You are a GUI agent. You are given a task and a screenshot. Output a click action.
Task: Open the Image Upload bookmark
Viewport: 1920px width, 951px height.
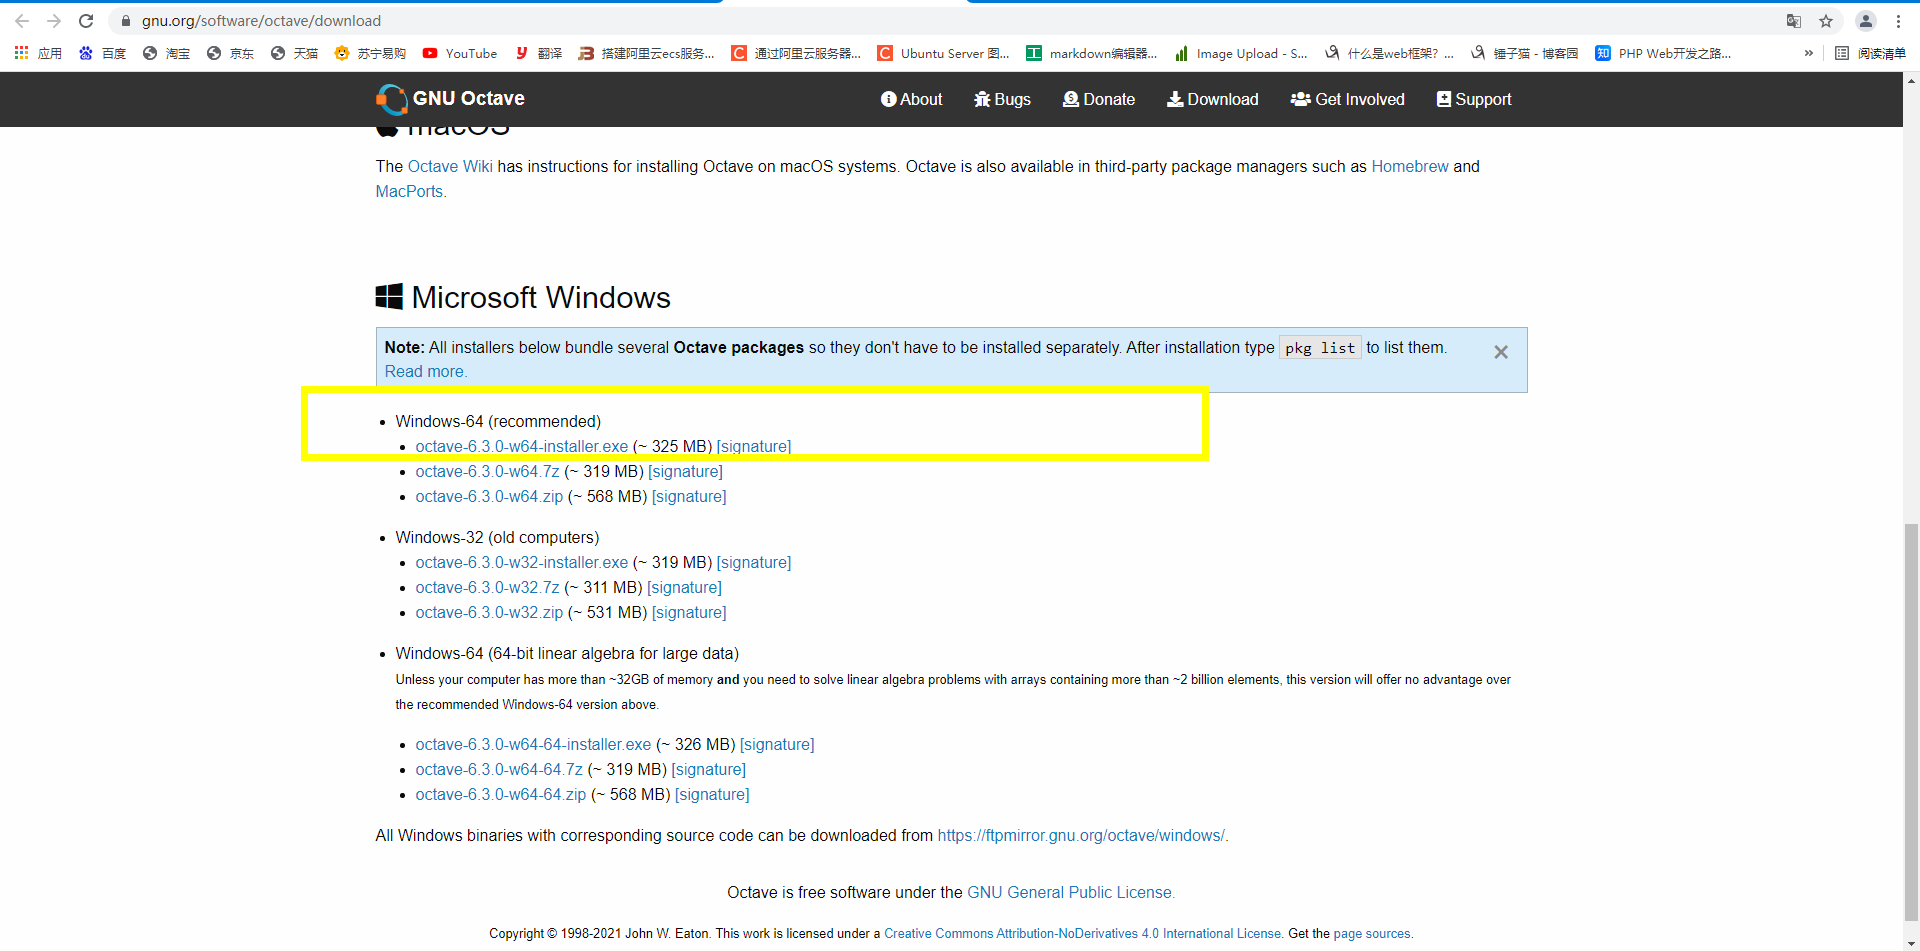click(x=1241, y=53)
